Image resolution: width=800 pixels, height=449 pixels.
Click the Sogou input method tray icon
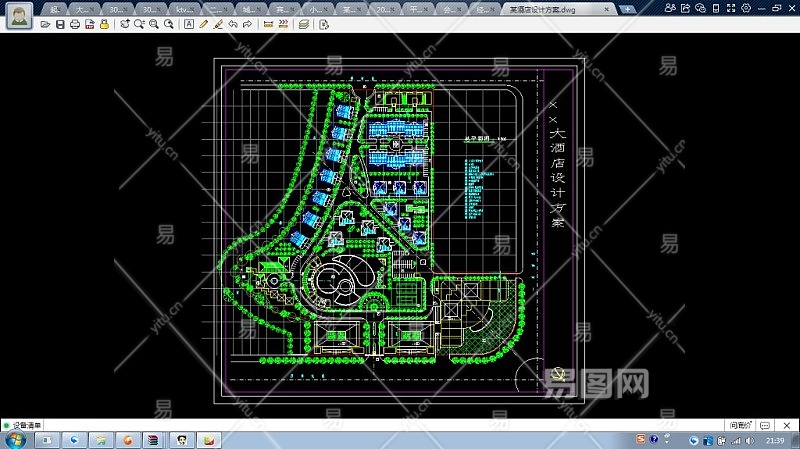(641, 439)
